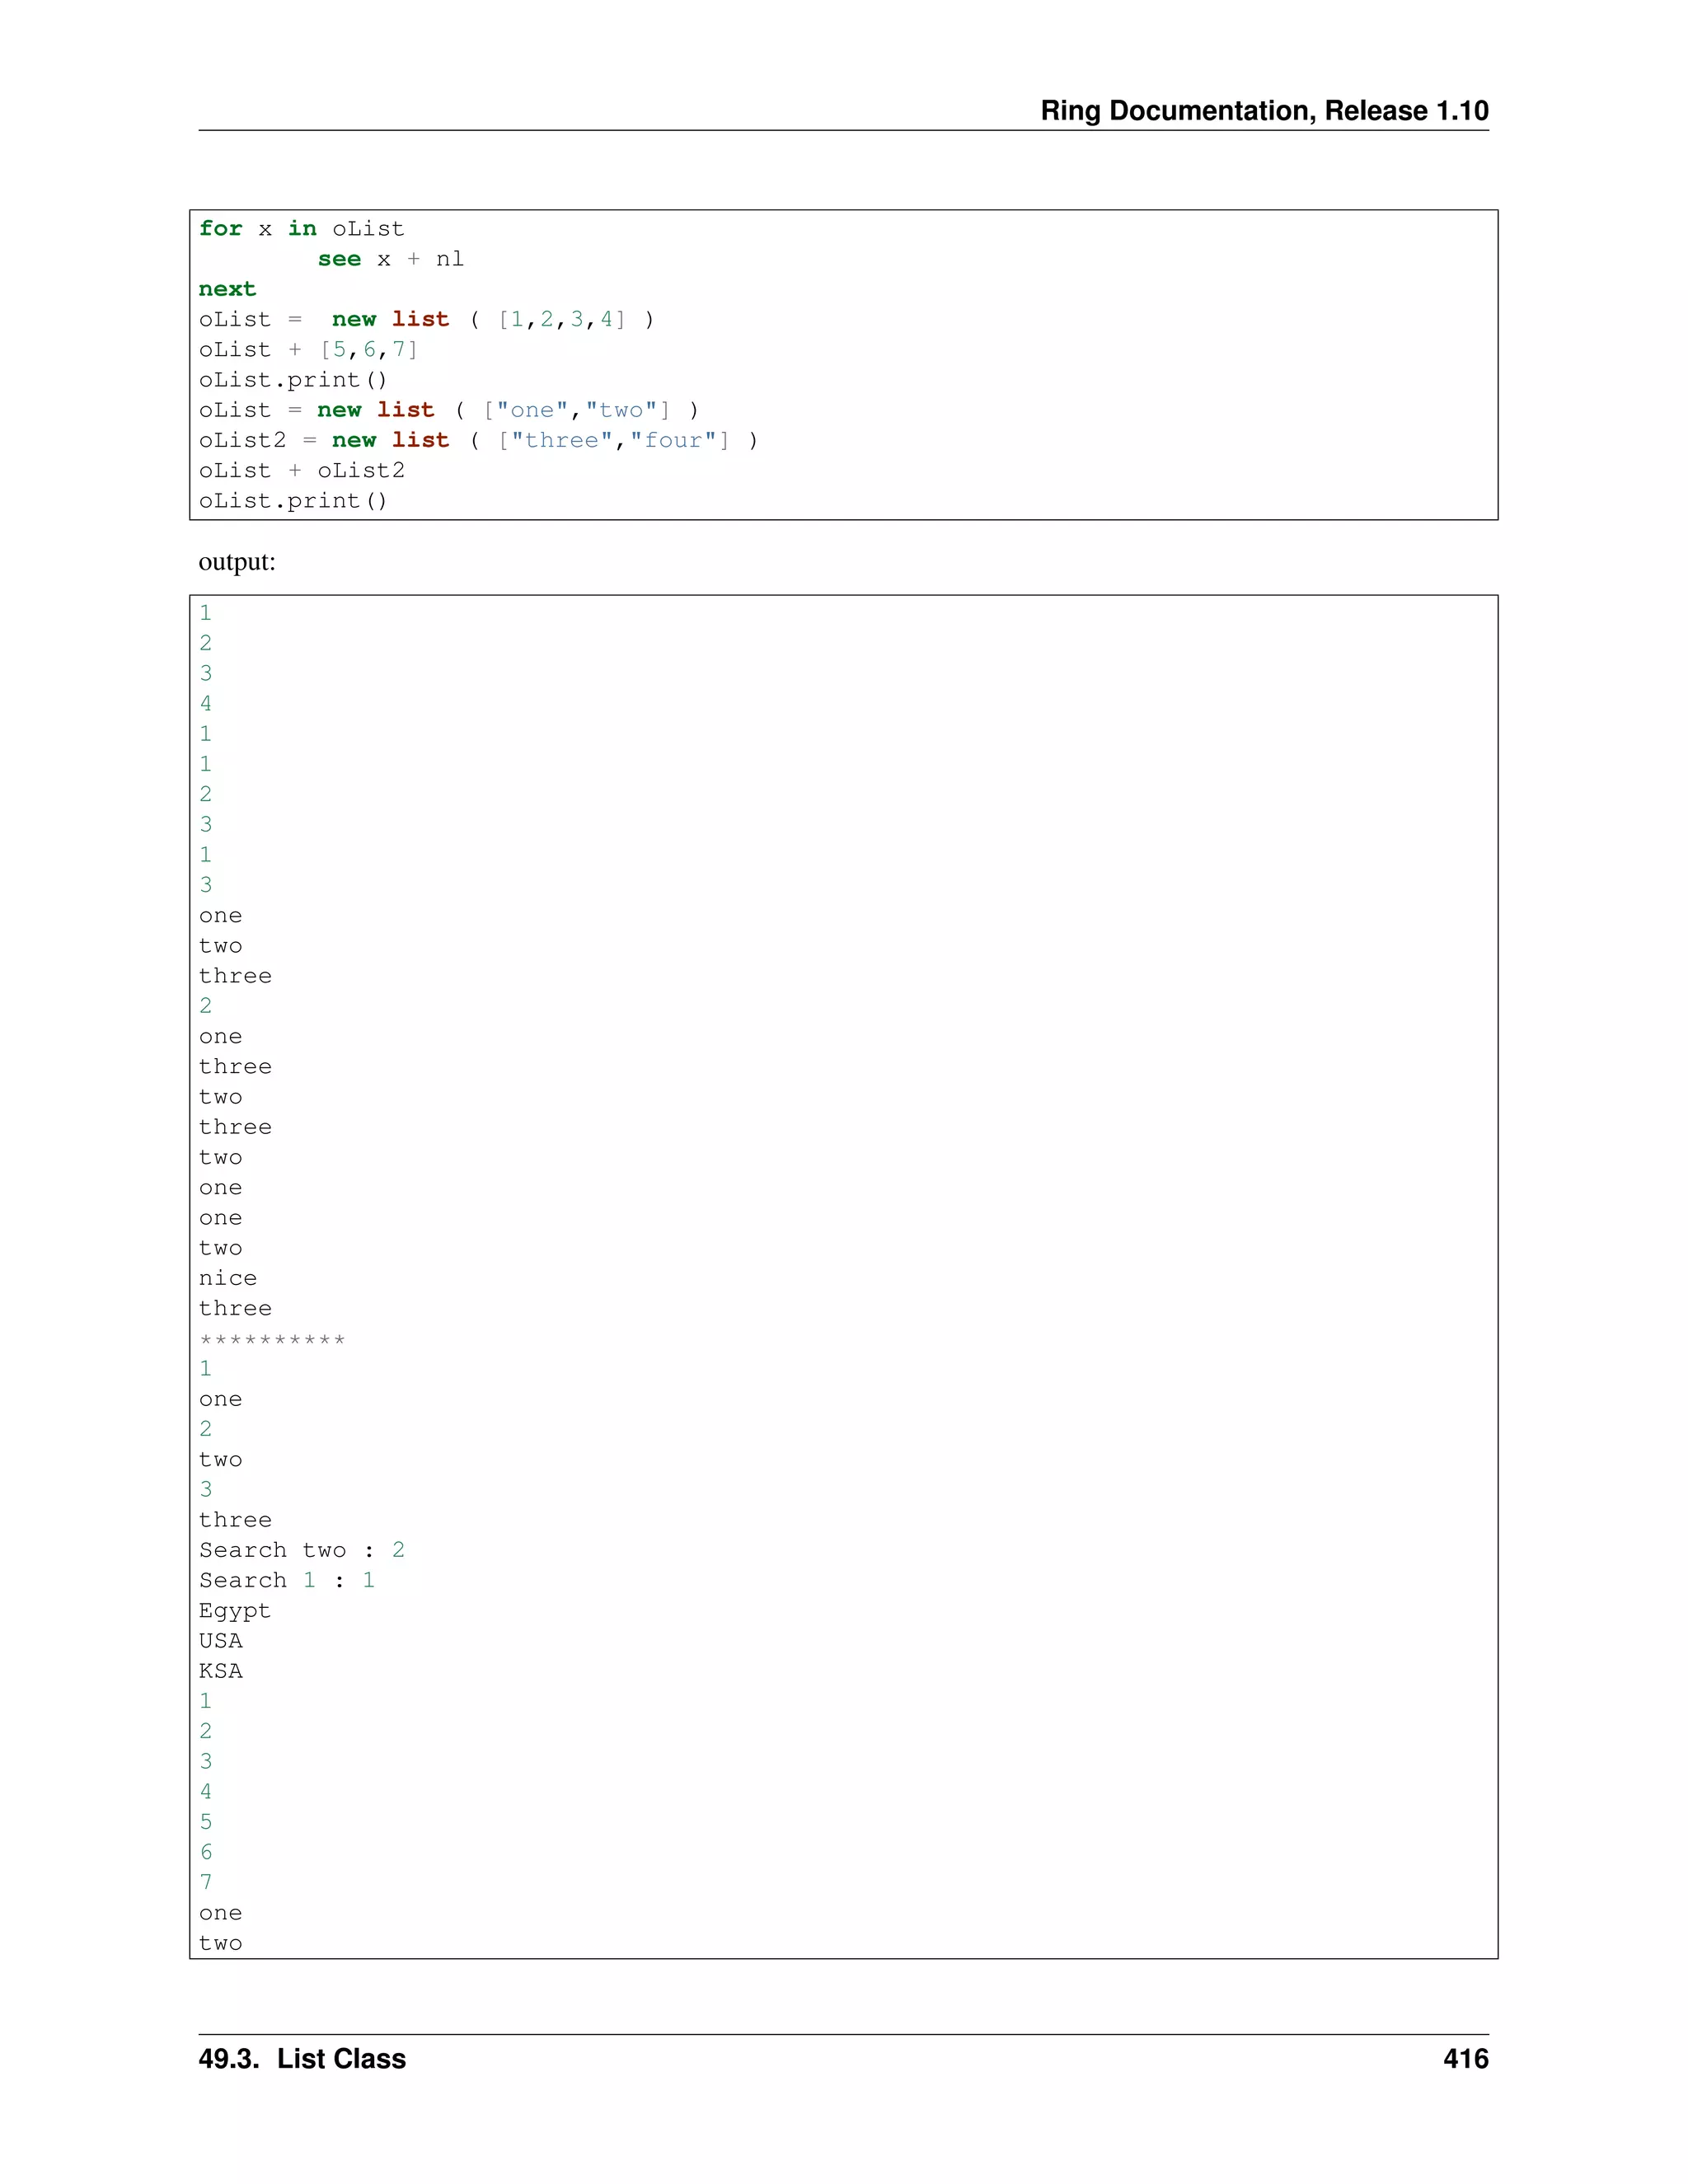
Task: Click the header 'Ring Documentation, Release 1.10'
Action: [1264, 110]
